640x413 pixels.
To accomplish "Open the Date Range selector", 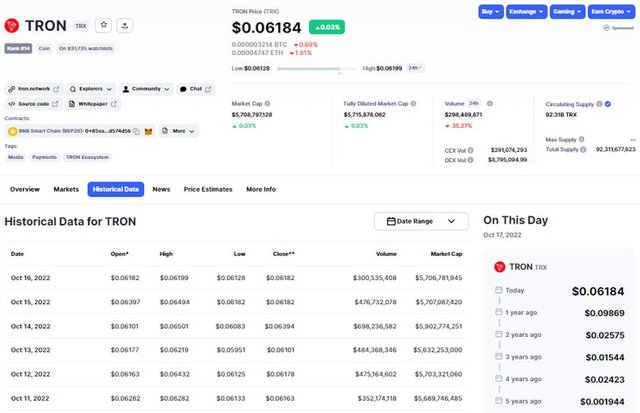I will click(421, 221).
